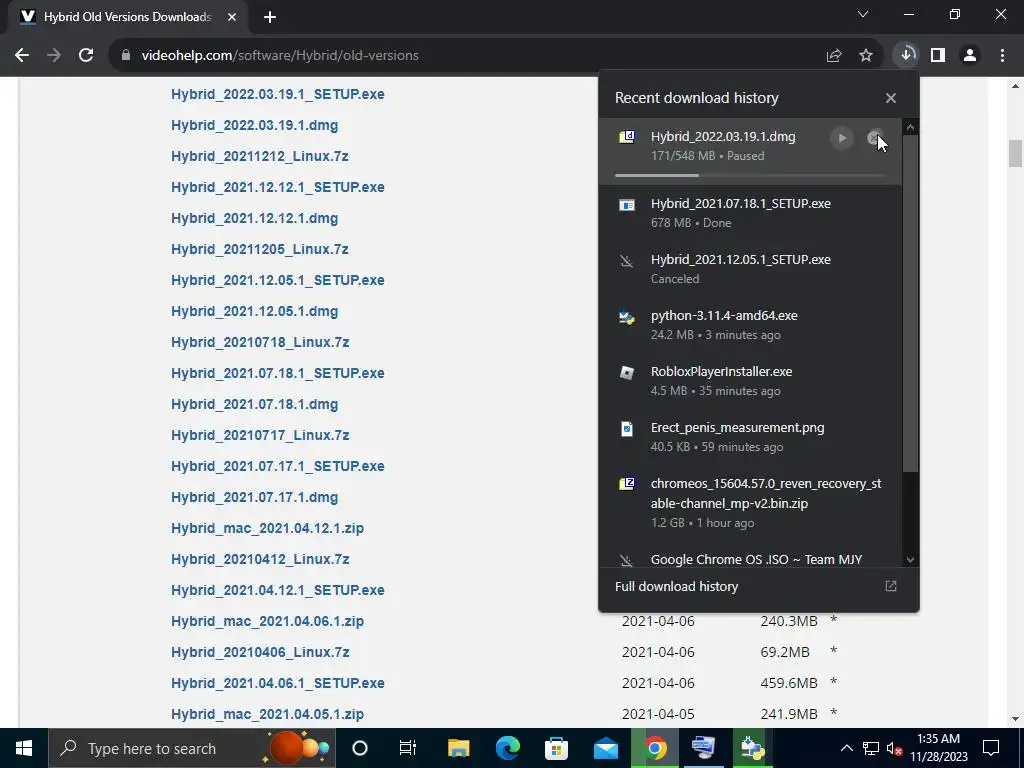1024x768 pixels.
Task: Go back to the previous page
Action: [22, 56]
